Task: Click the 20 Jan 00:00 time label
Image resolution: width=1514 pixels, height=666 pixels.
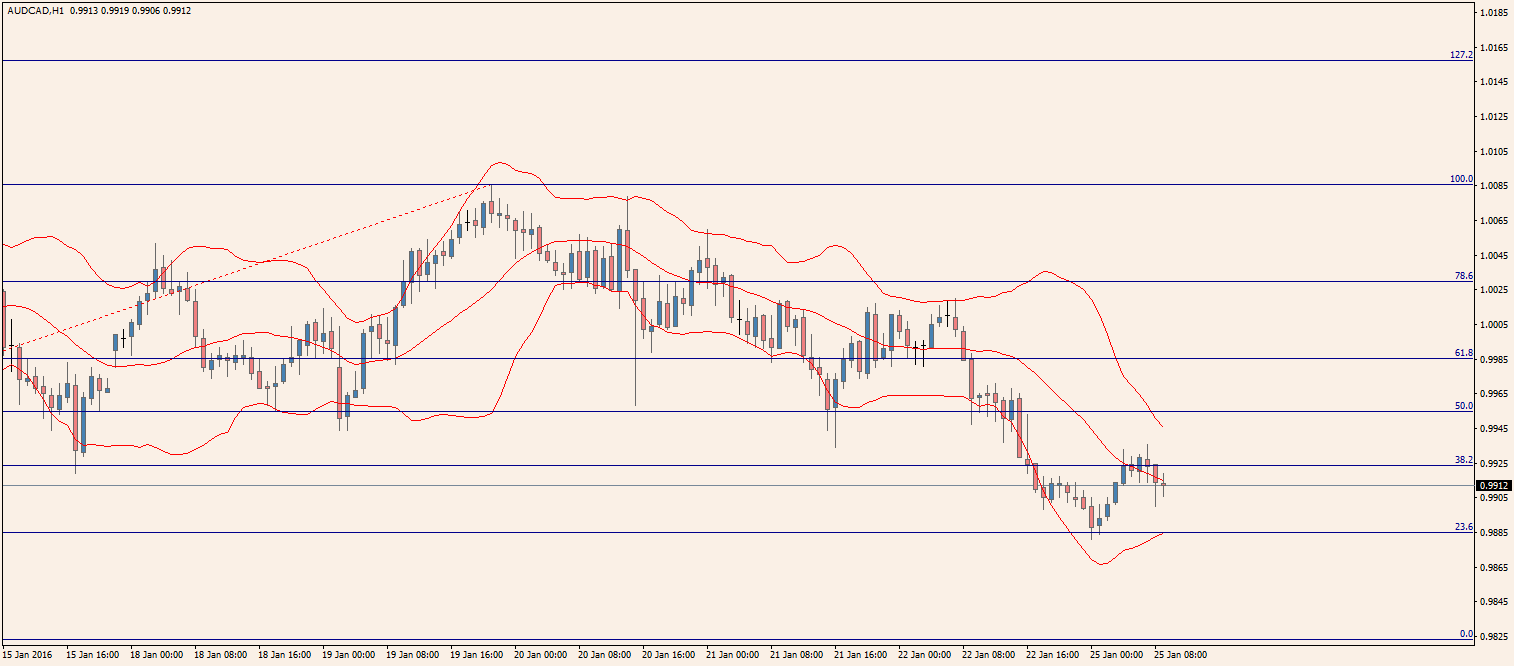Action: tap(541, 655)
